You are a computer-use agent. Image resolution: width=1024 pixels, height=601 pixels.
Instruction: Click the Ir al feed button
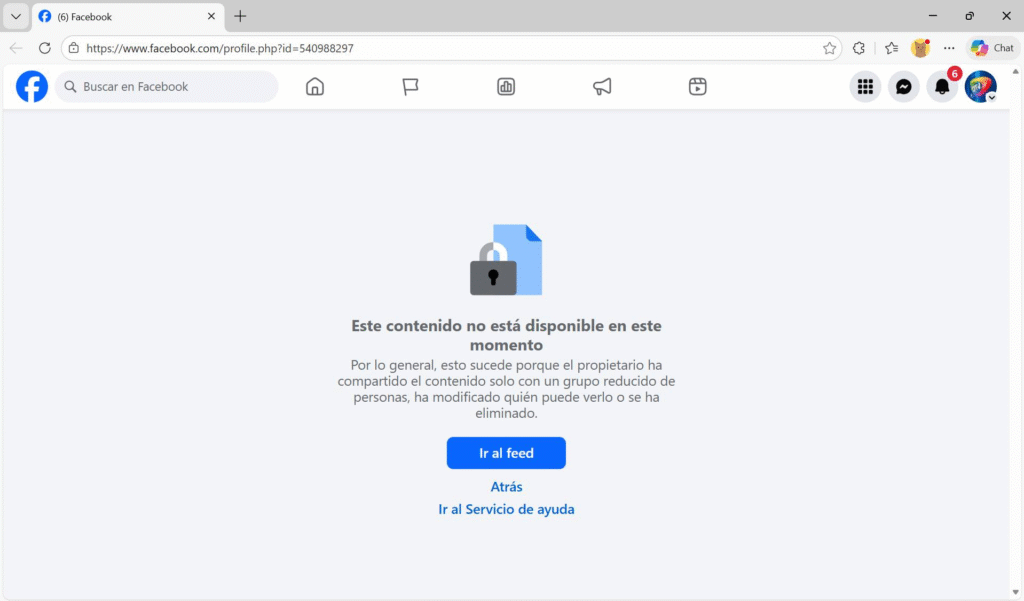coord(506,453)
